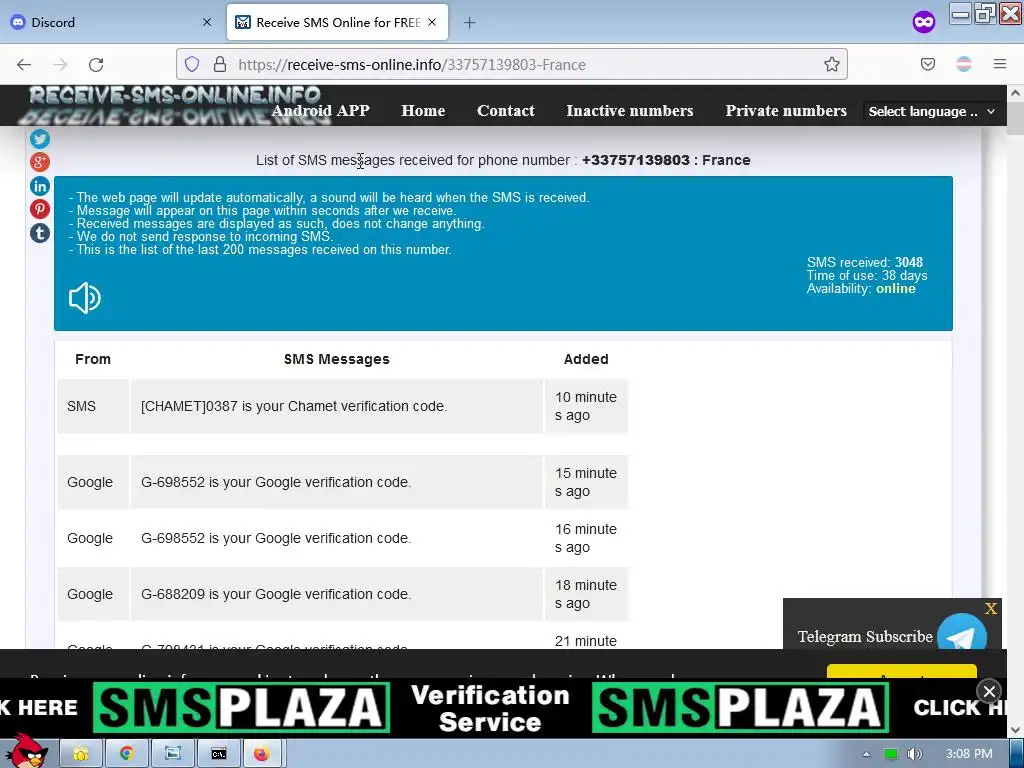Click the "16 minutes ago" added cell
This screenshot has width=1024, height=768.
pos(586,538)
